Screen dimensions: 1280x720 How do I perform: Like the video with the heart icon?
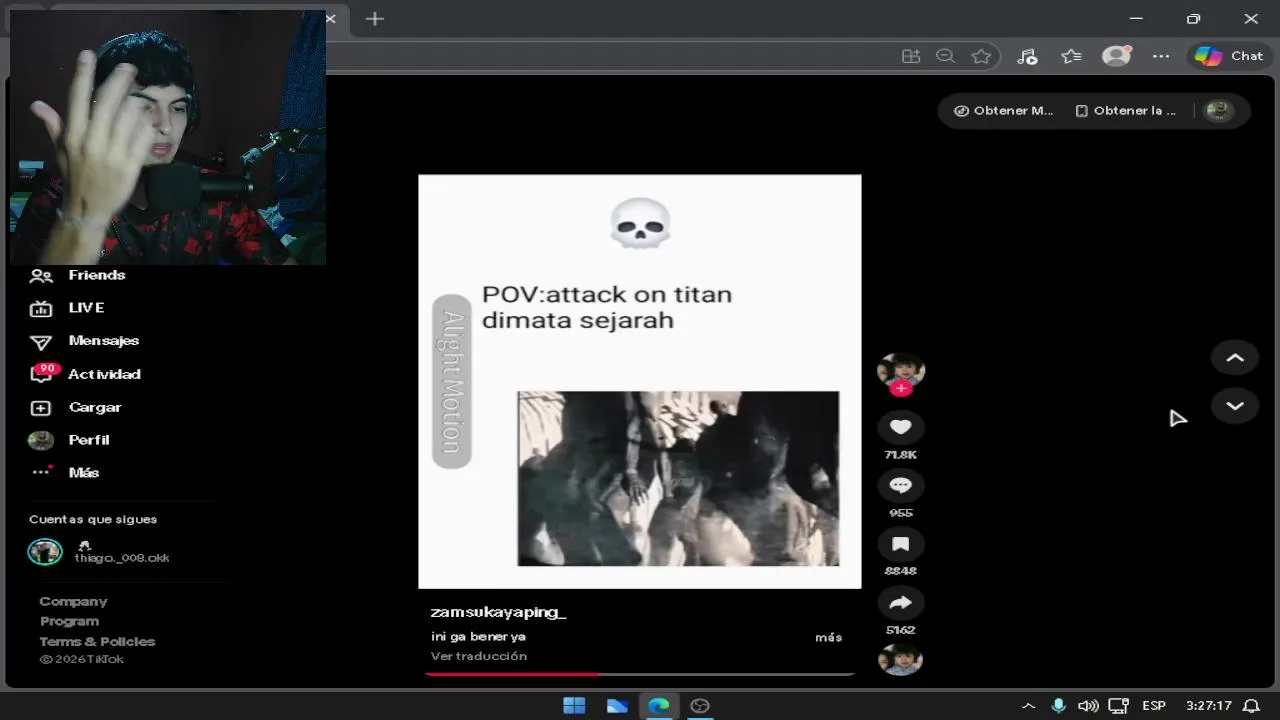[901, 427]
